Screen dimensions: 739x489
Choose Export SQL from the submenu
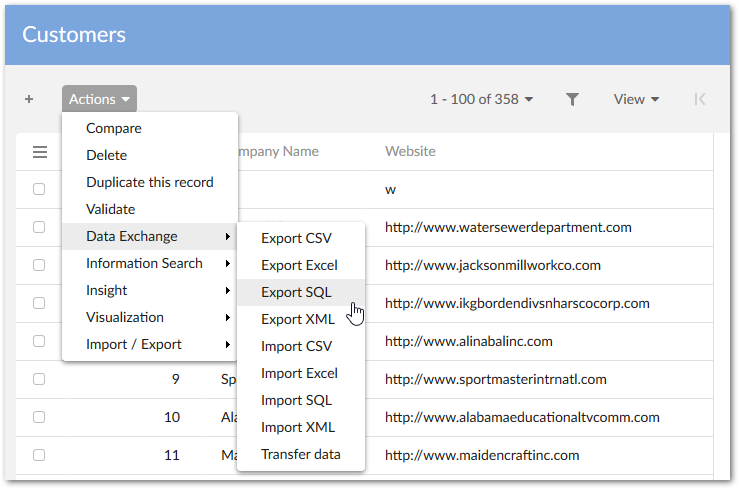pos(296,292)
